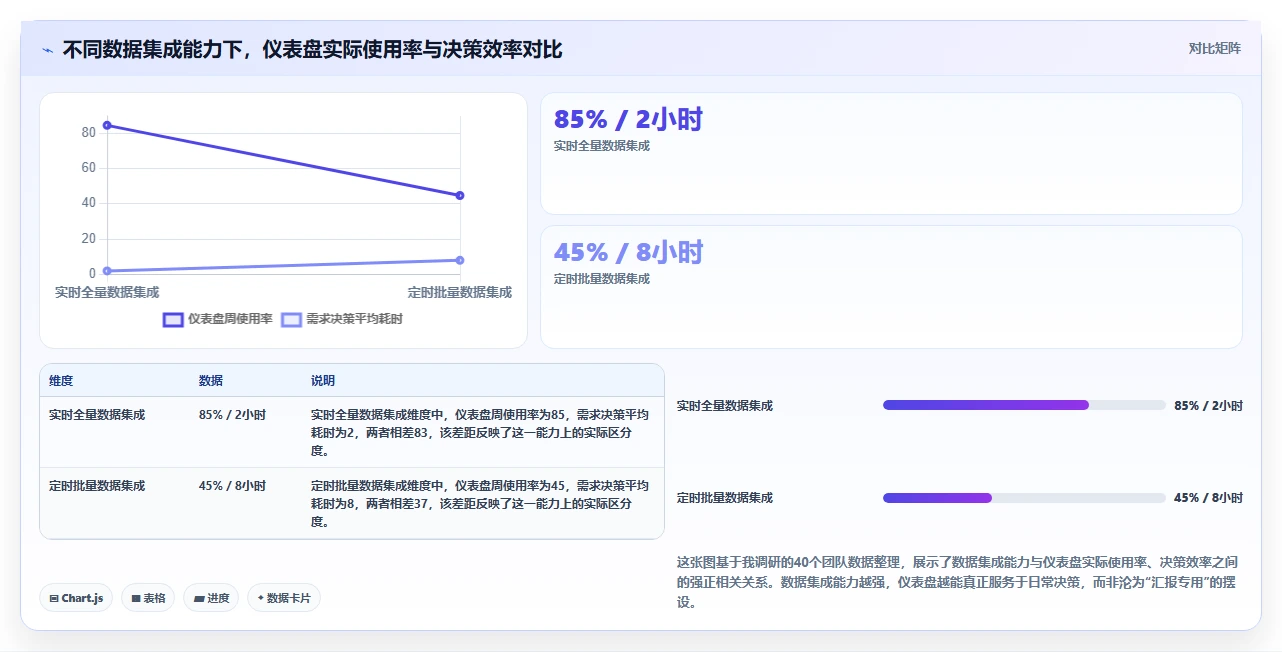
Task: Click decision-time point above 实时全量数据集成 axis label
Action: point(107,270)
